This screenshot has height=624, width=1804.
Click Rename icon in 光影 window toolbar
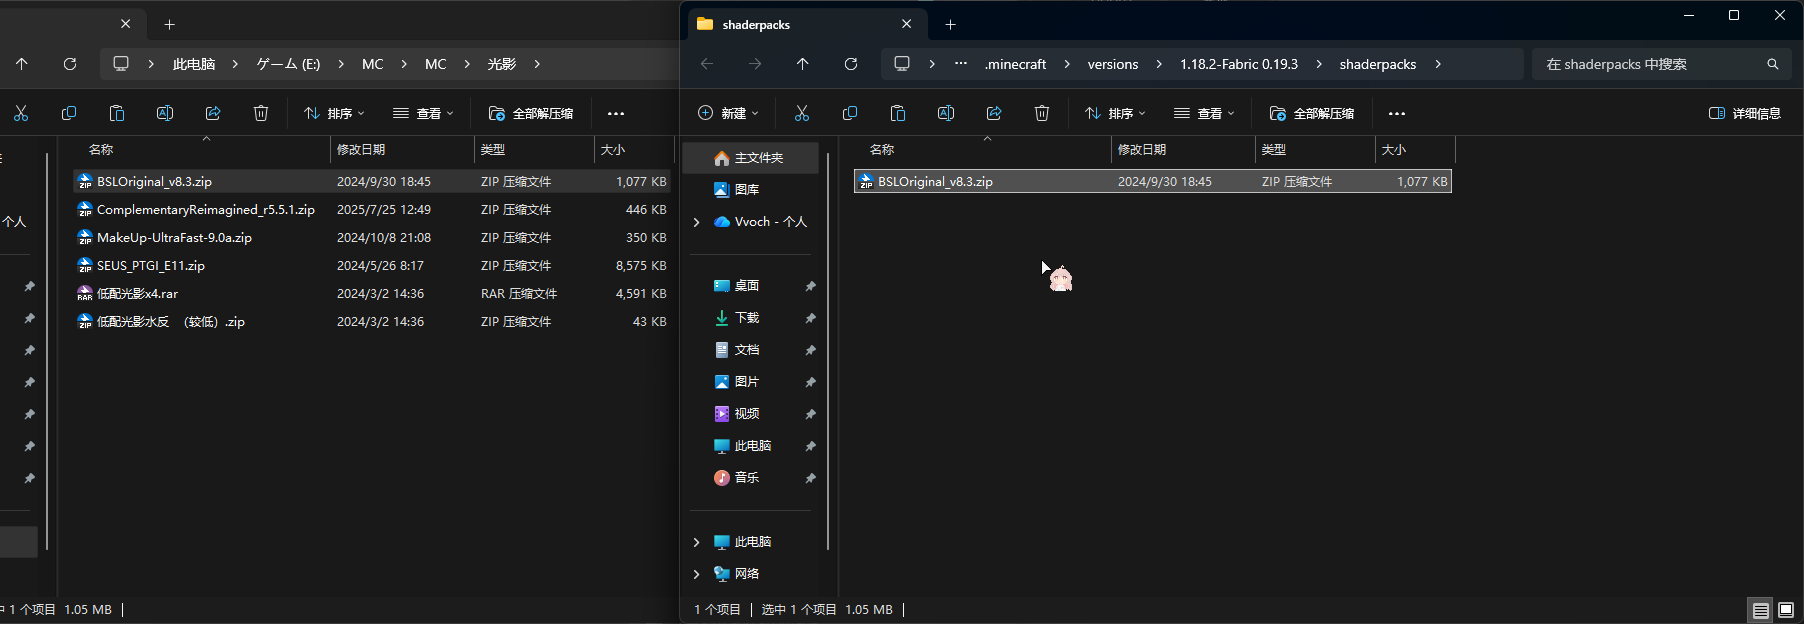165,113
